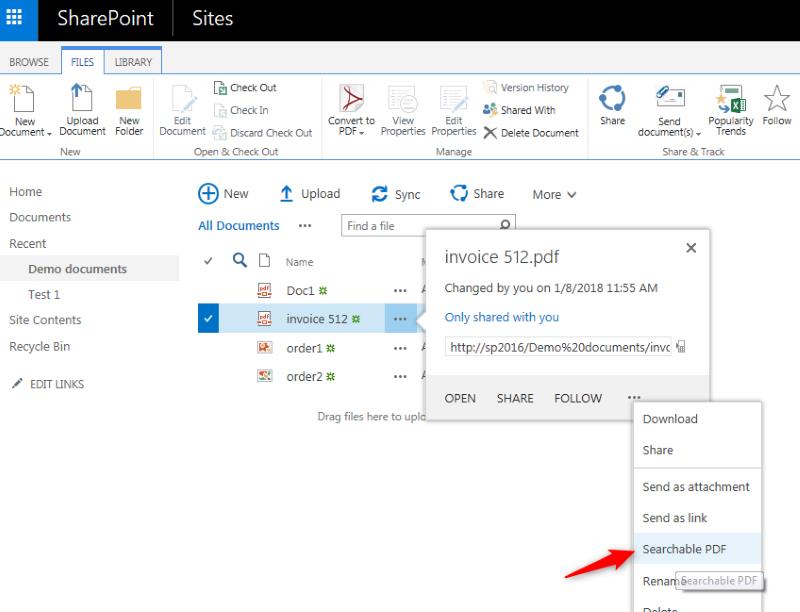Go to Home in left navigation
Image resolution: width=800 pixels, height=612 pixels.
point(26,192)
